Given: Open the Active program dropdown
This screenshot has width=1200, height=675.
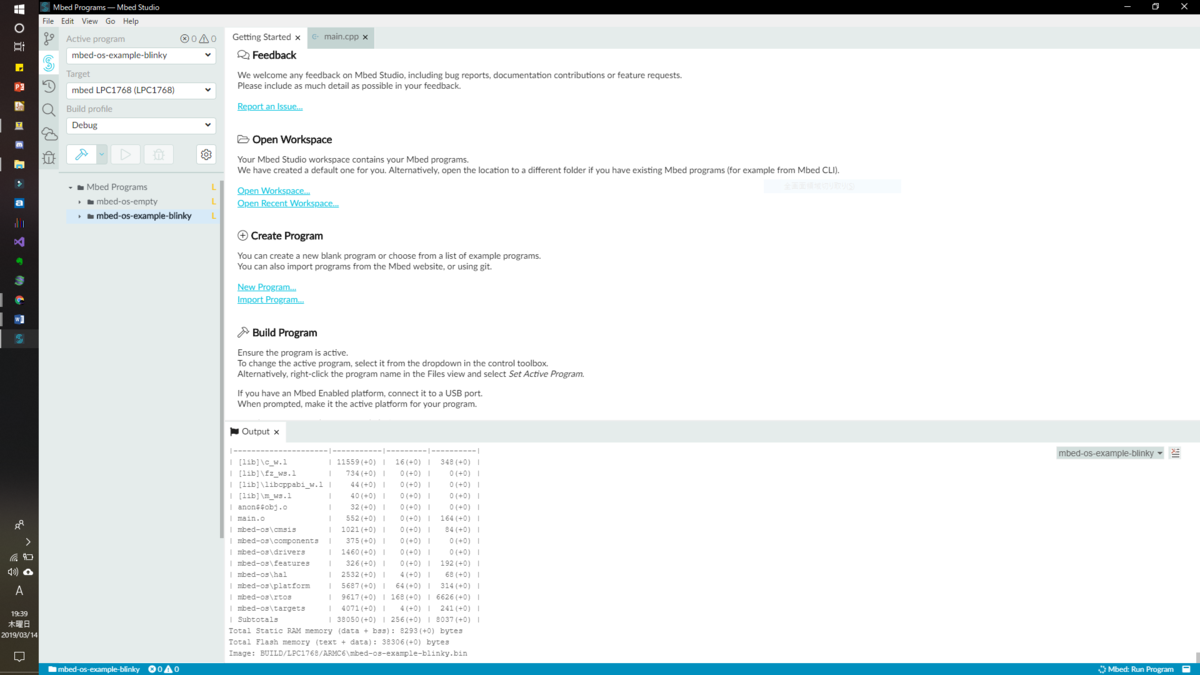Looking at the screenshot, I should [x=141, y=55].
